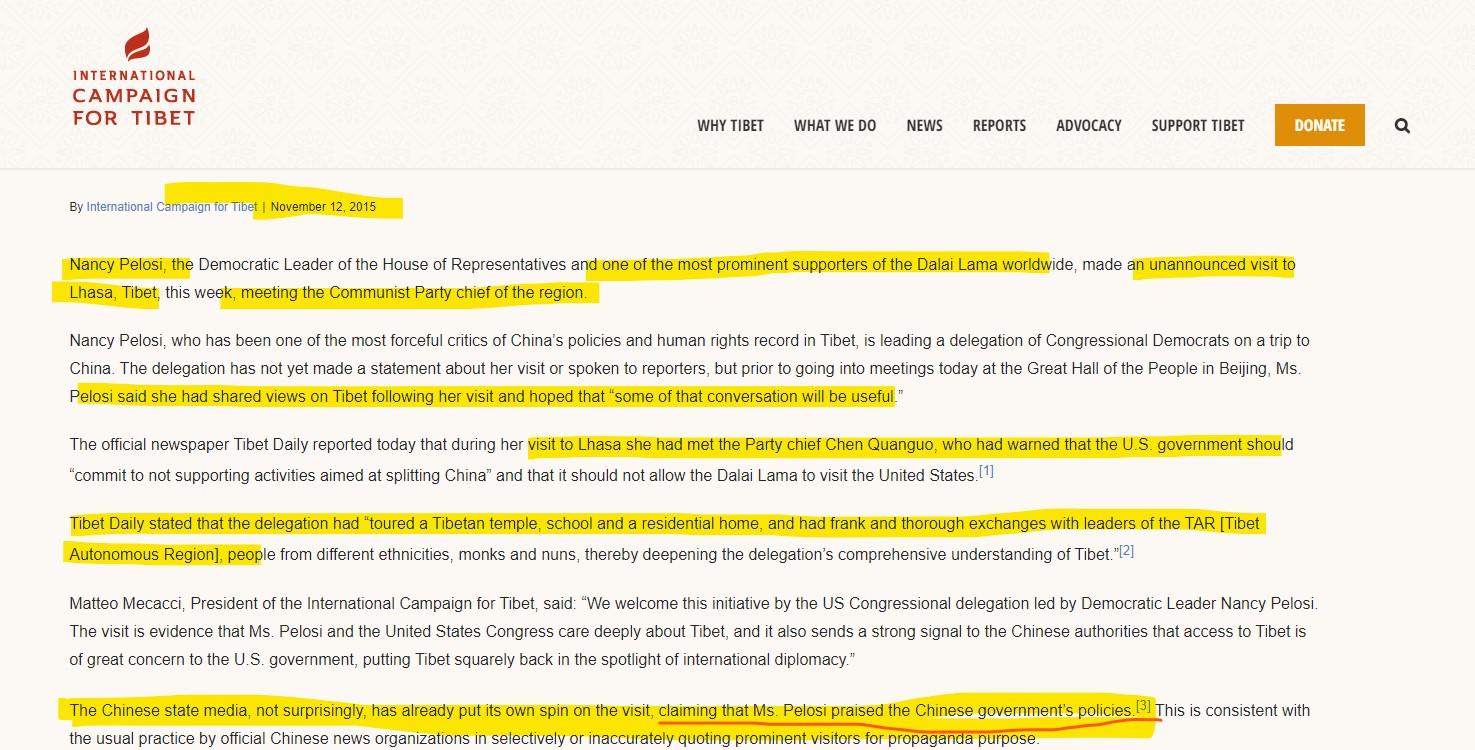Select the Advocacy menu item
1475x750 pixels.
pyautogui.click(x=1089, y=126)
